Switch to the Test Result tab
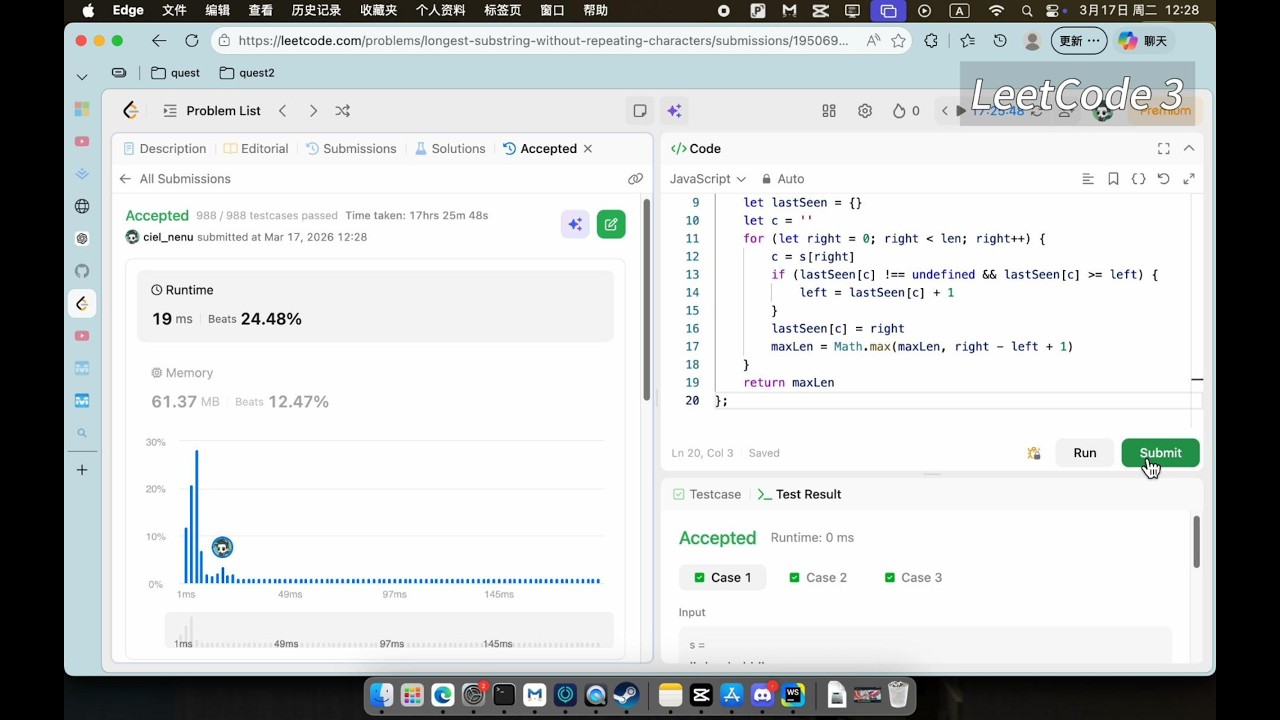The width and height of the screenshot is (1280, 720). tap(799, 494)
